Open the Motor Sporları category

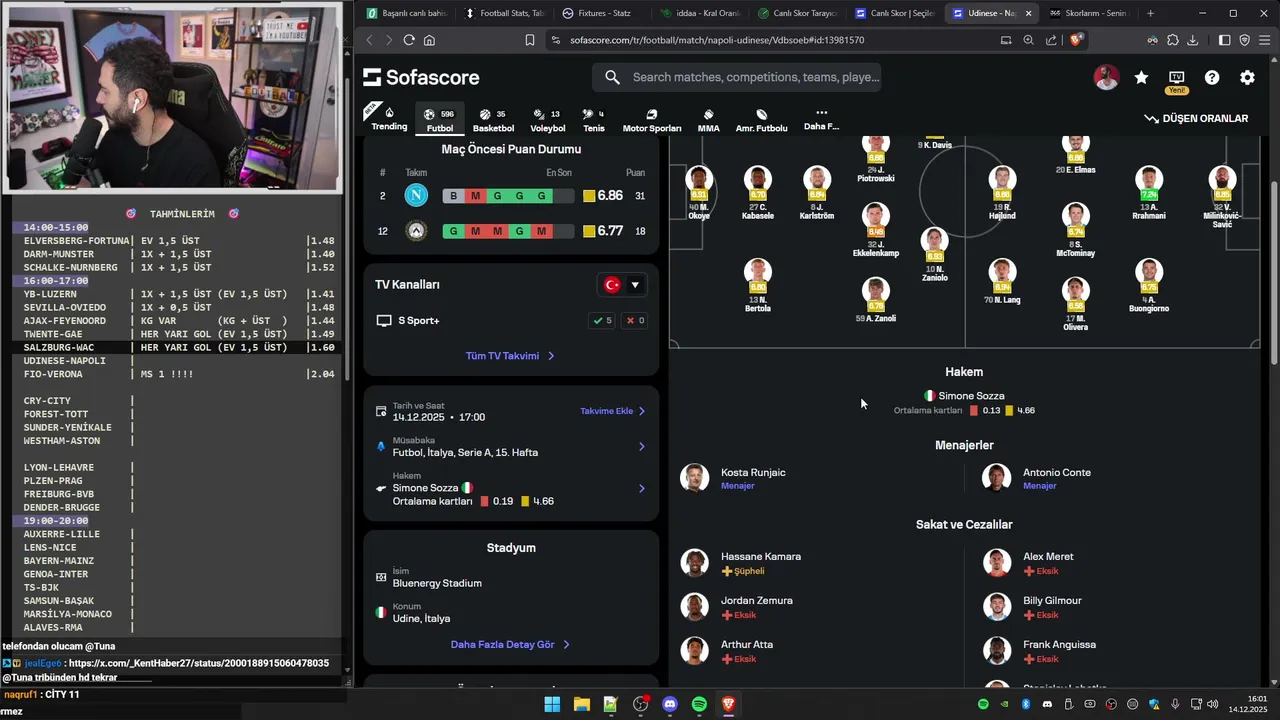click(x=652, y=120)
